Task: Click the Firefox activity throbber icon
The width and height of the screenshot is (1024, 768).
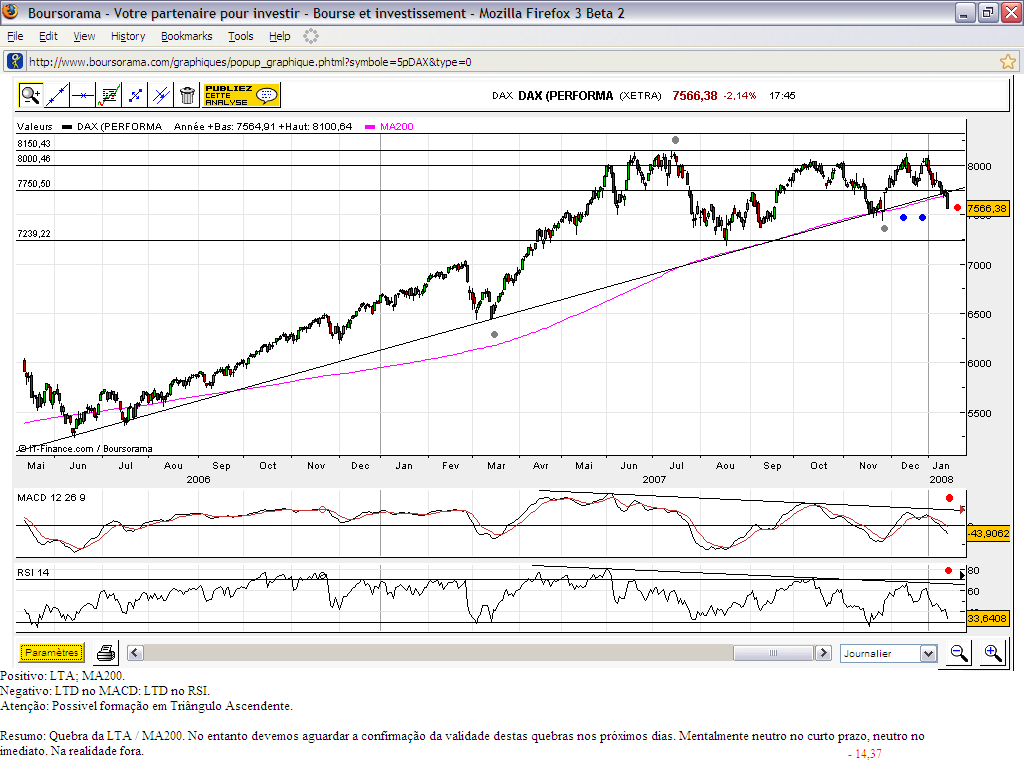Action: coord(311,37)
